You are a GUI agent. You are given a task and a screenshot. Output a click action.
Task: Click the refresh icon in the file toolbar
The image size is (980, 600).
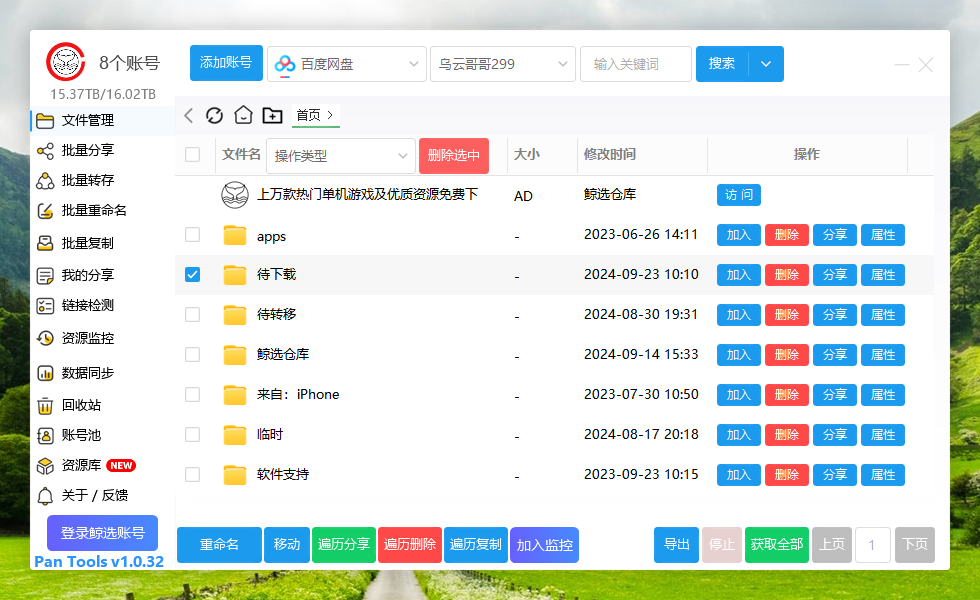pyautogui.click(x=214, y=115)
